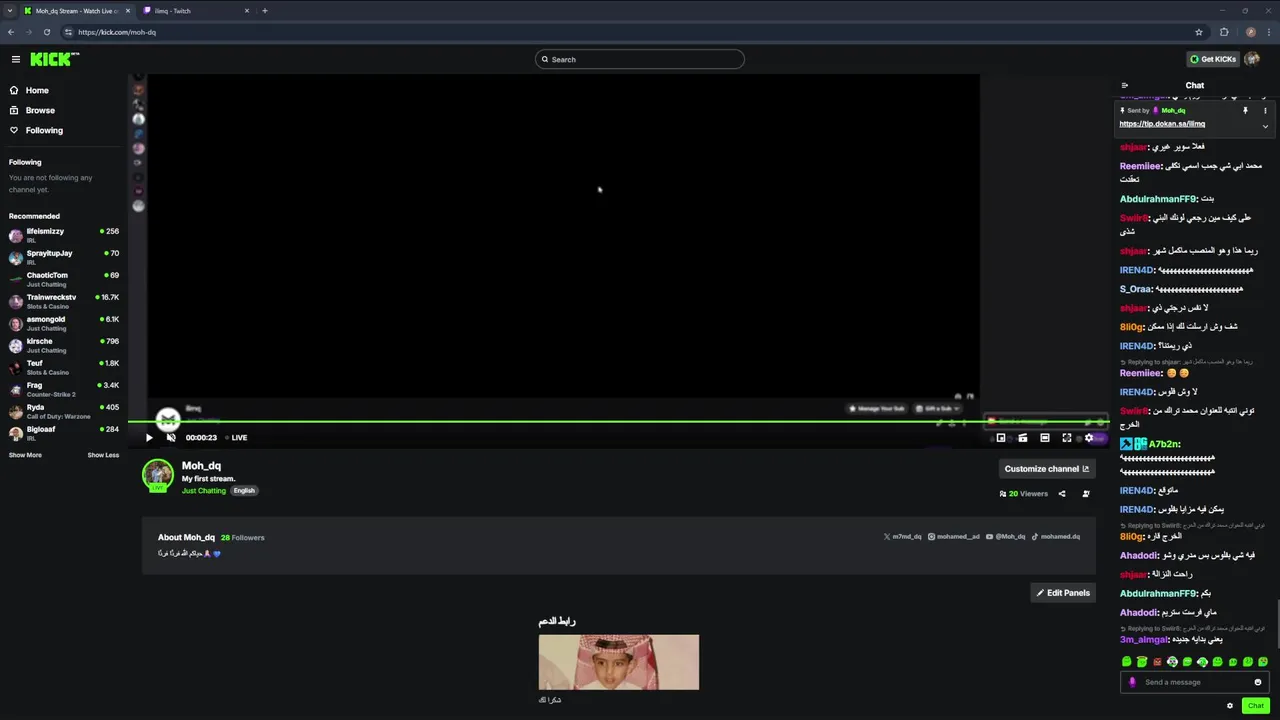Collapse the chat panel icon
The image size is (1280, 720).
coord(1125,86)
